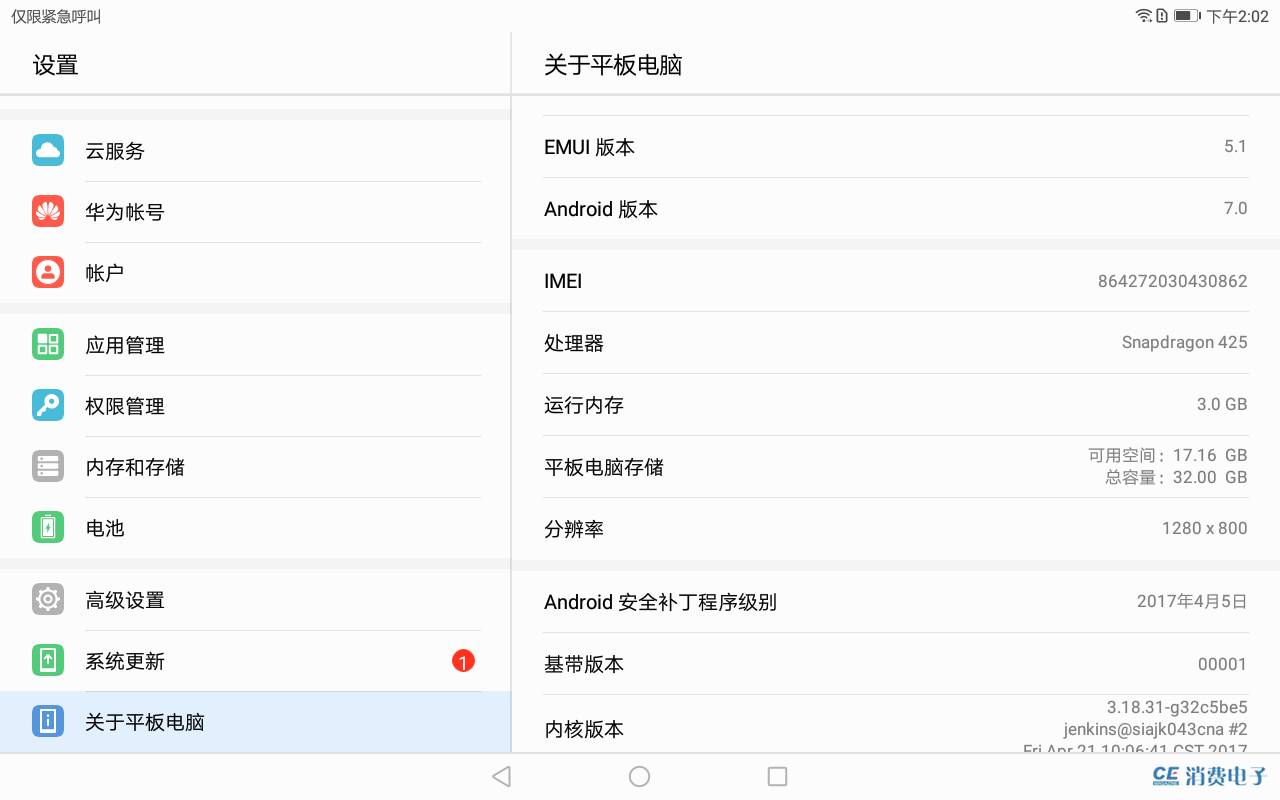
Task: Select the 关于平板电脑 menu entry
Action: tap(144, 721)
